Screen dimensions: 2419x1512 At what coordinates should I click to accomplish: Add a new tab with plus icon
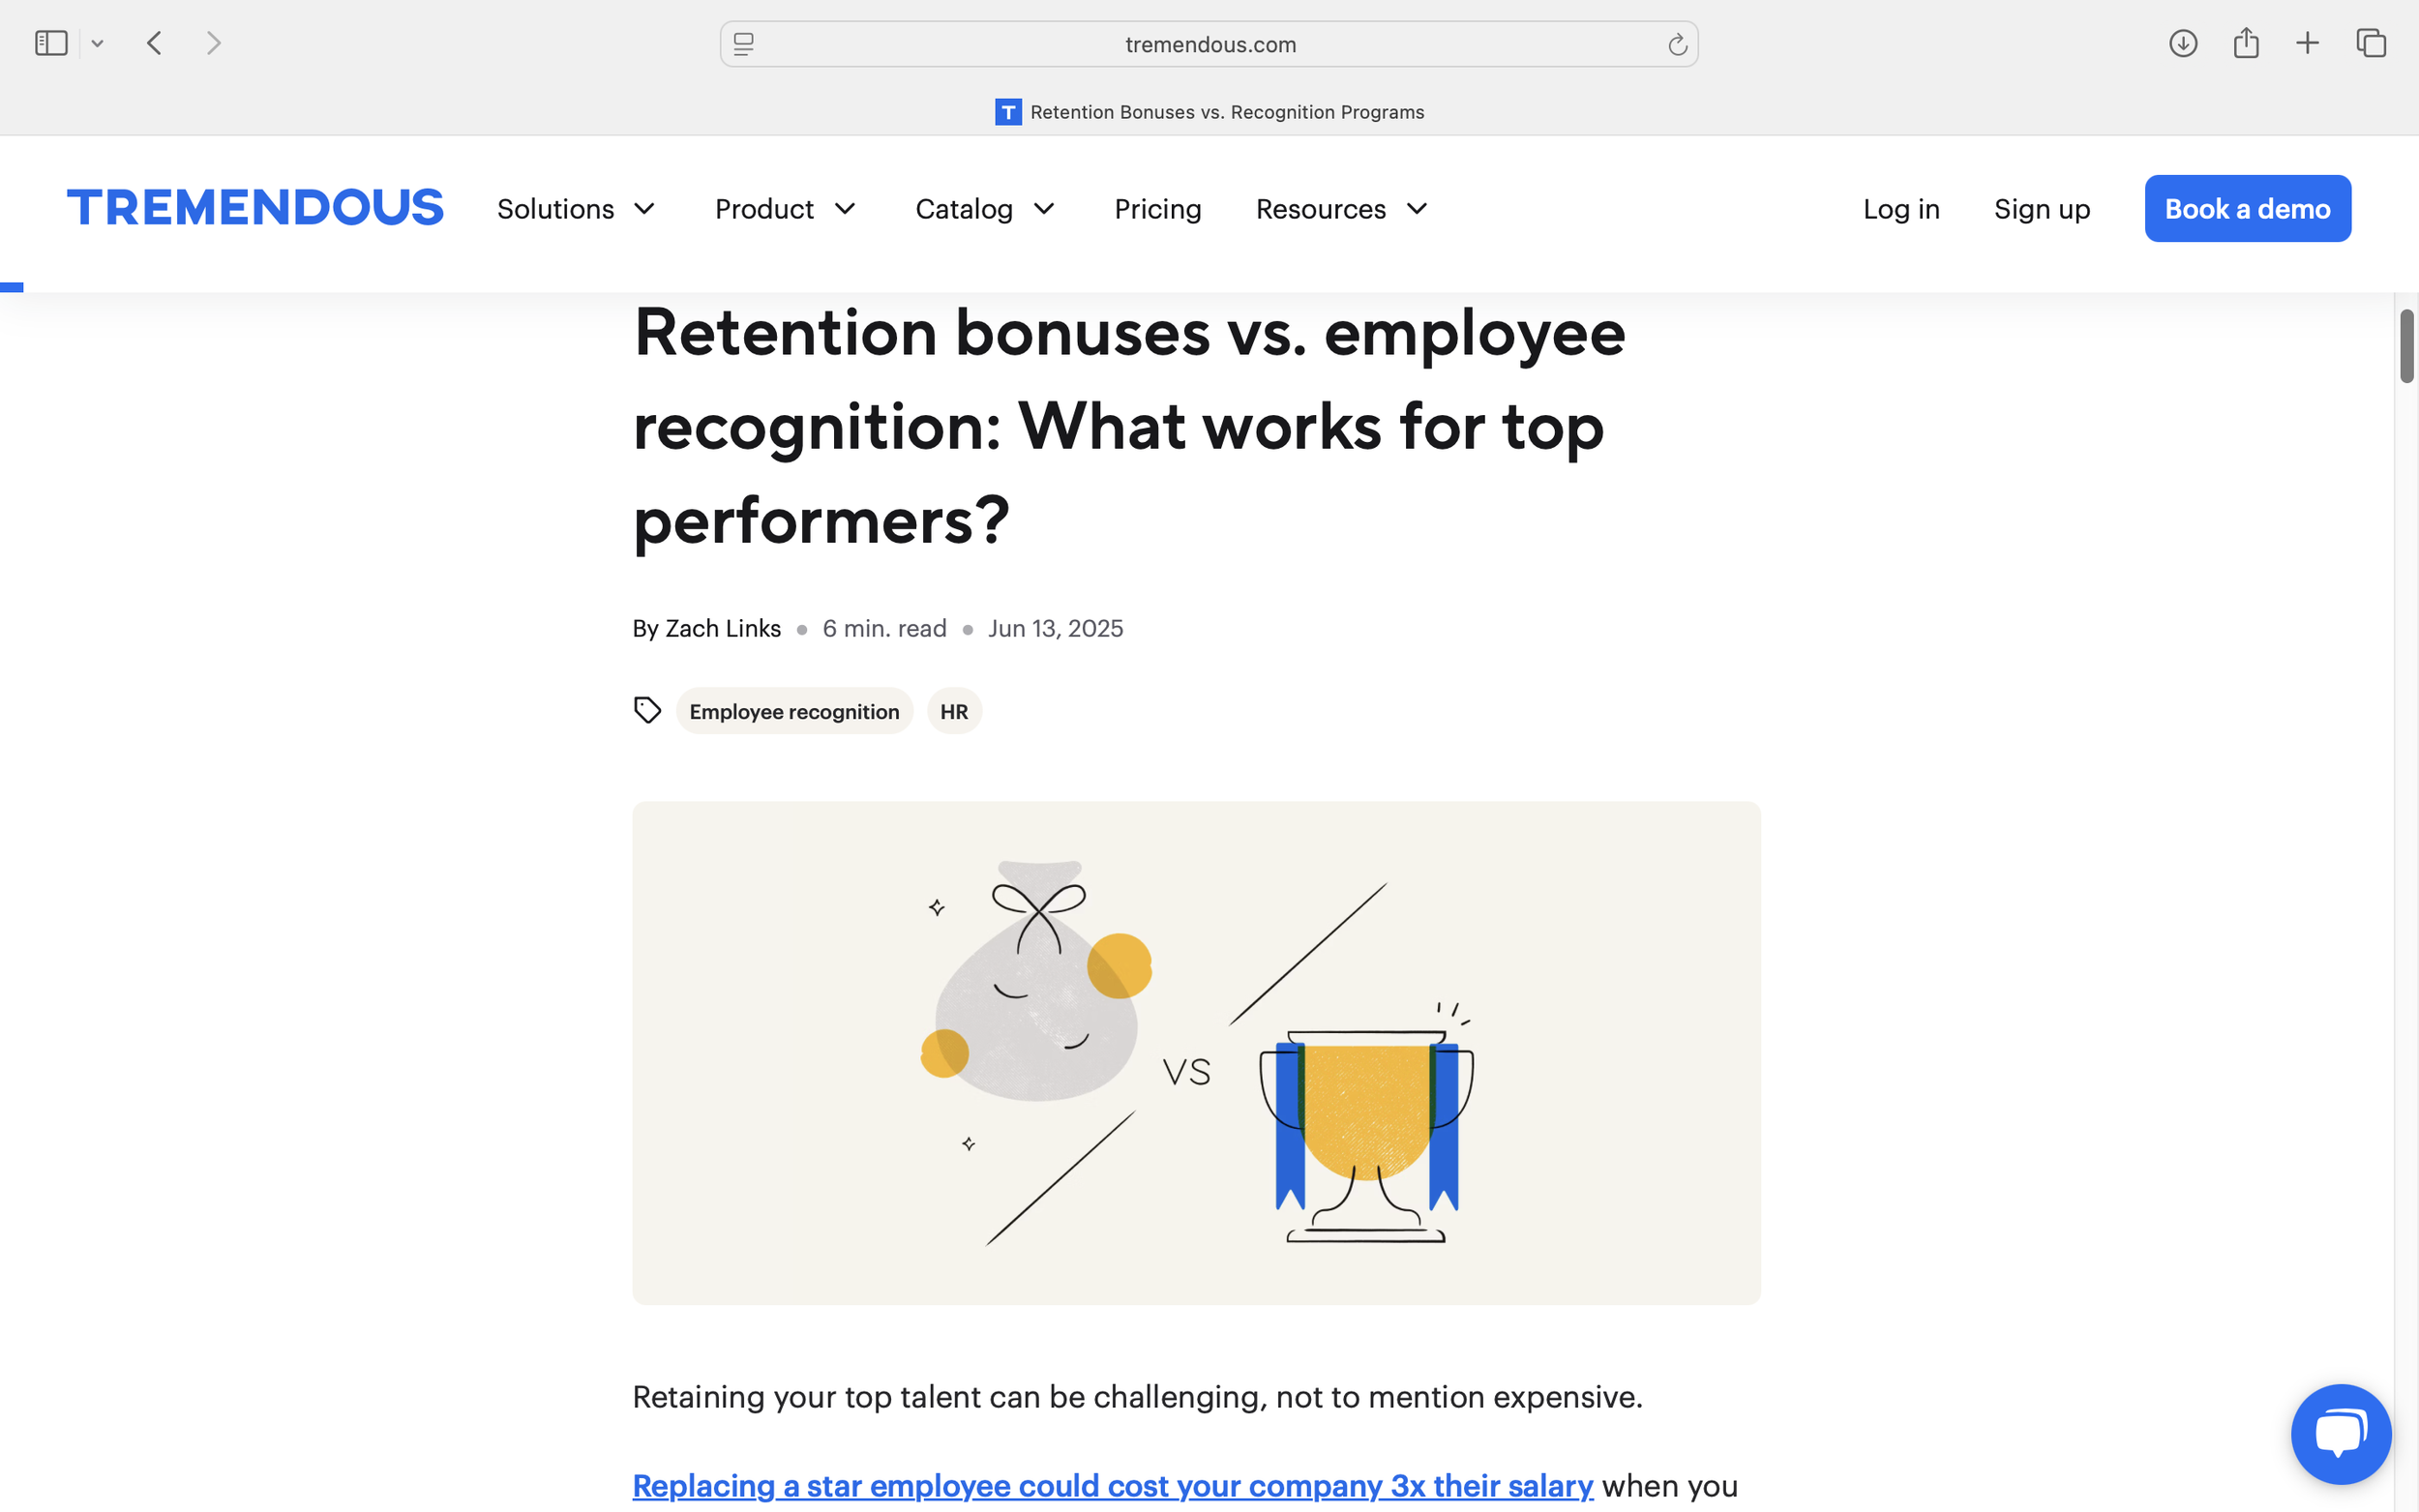click(x=2307, y=43)
